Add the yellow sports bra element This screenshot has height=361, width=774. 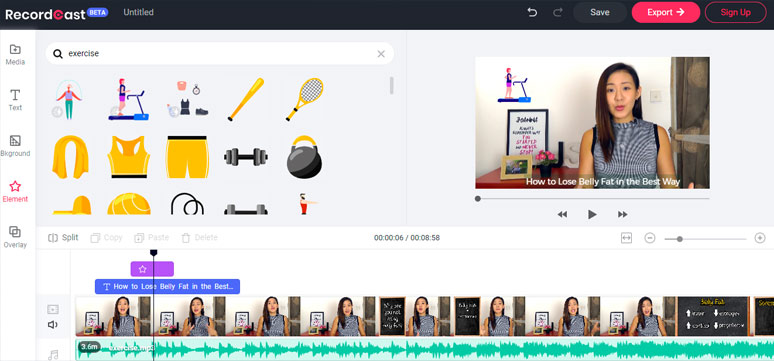click(x=128, y=157)
